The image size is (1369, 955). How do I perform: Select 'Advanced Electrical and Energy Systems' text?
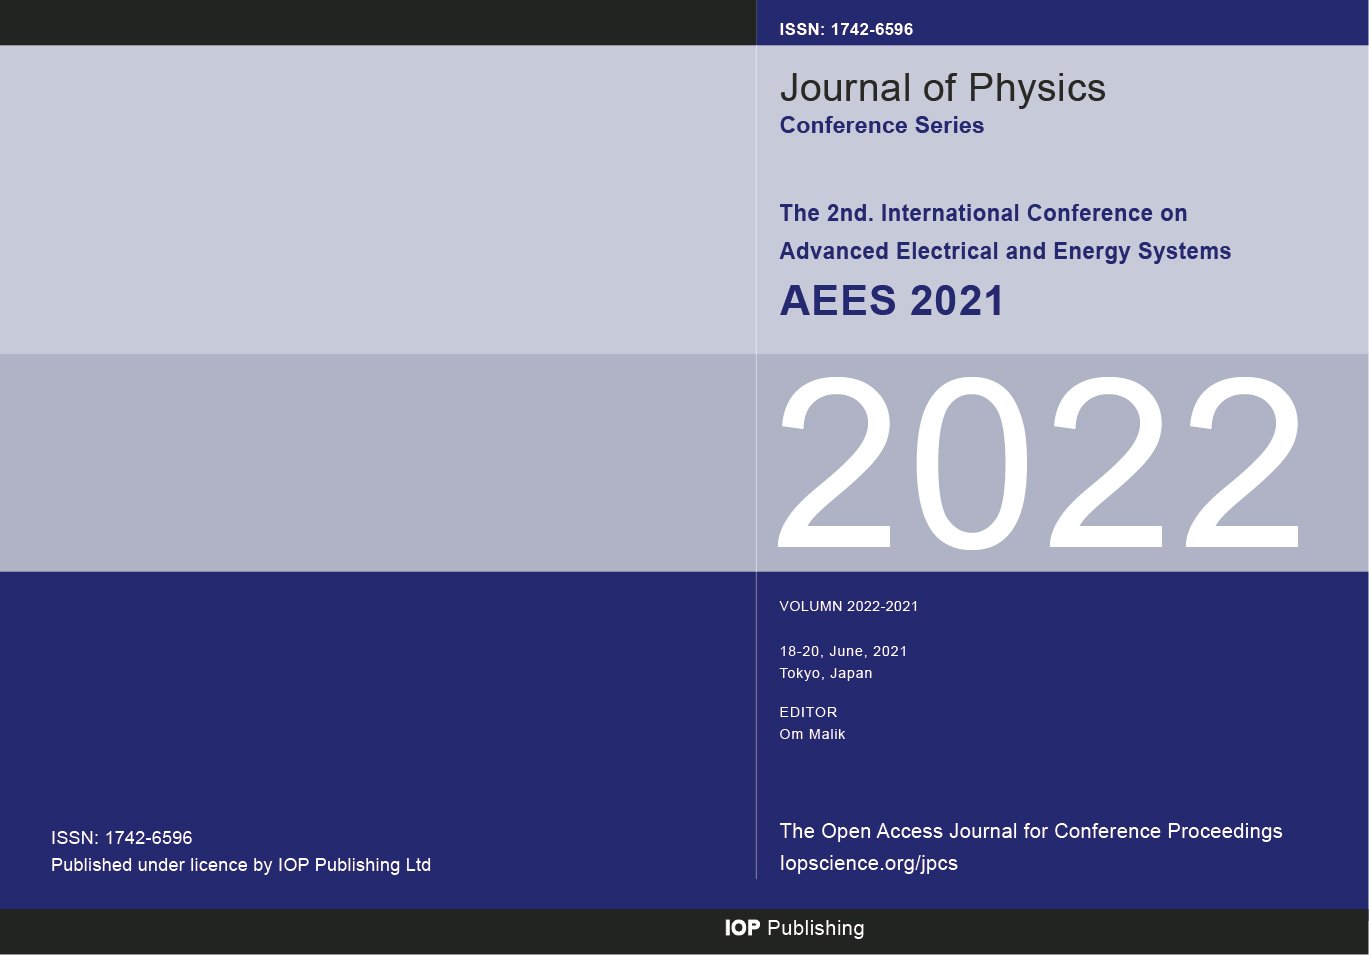[x=1005, y=251]
